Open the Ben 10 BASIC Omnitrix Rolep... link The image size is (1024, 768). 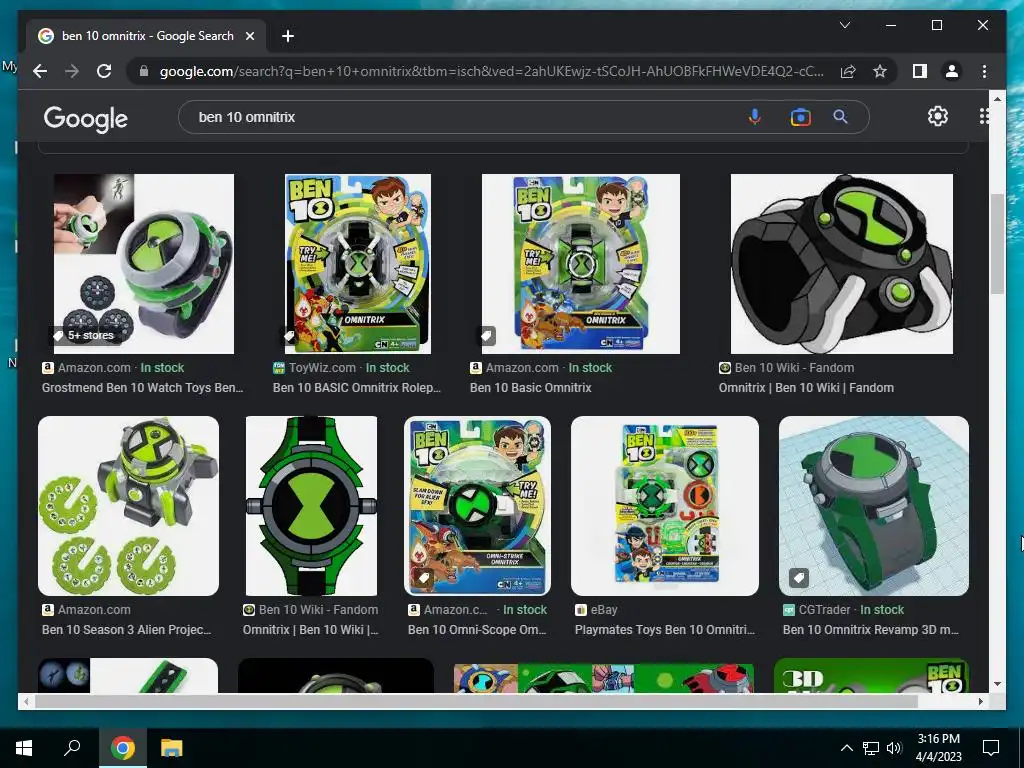(x=357, y=387)
